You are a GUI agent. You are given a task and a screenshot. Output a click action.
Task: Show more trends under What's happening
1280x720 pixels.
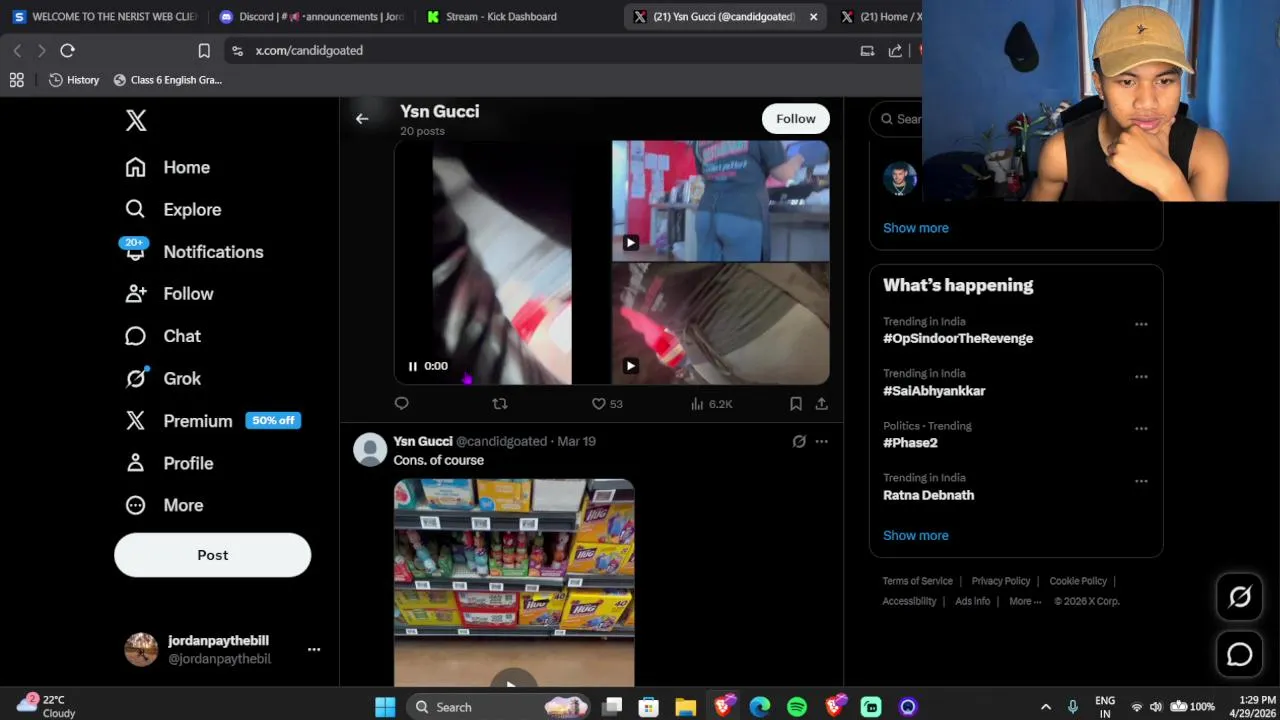pos(916,536)
